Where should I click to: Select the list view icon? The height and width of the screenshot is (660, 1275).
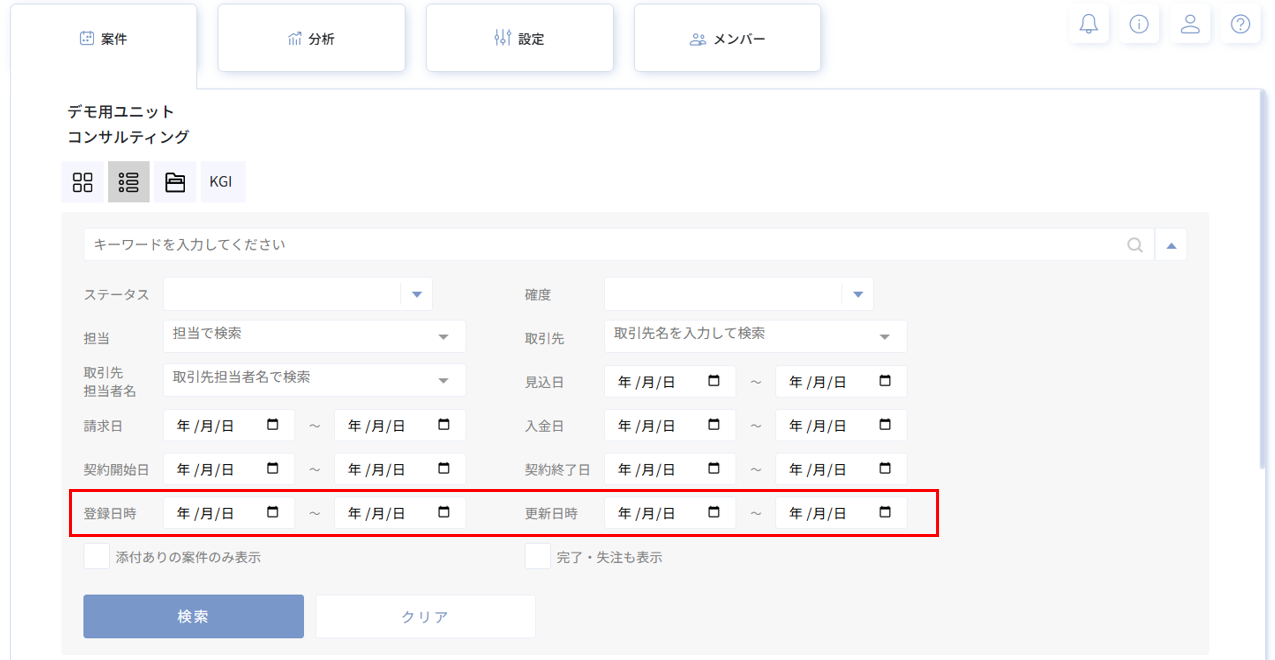(x=129, y=182)
